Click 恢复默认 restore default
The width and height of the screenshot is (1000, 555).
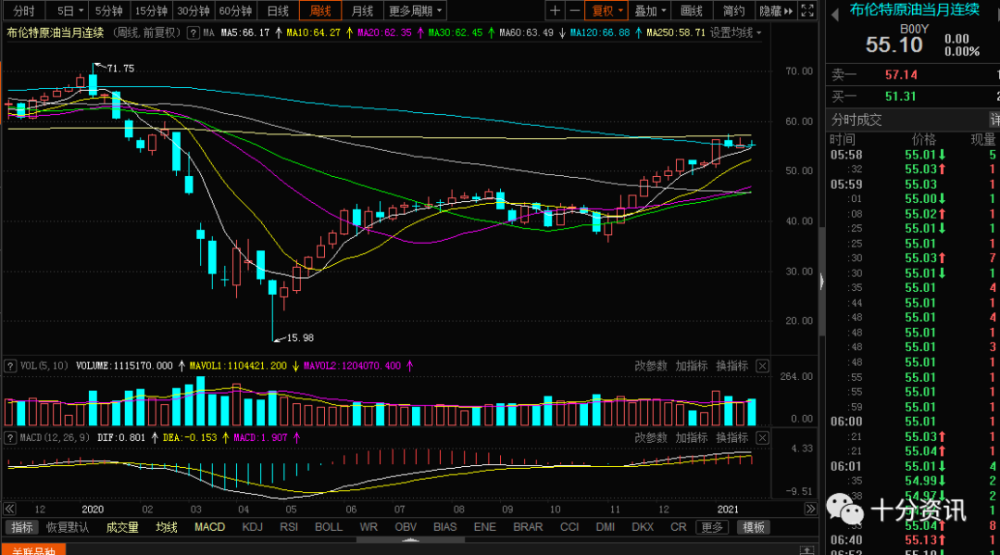(x=67, y=528)
